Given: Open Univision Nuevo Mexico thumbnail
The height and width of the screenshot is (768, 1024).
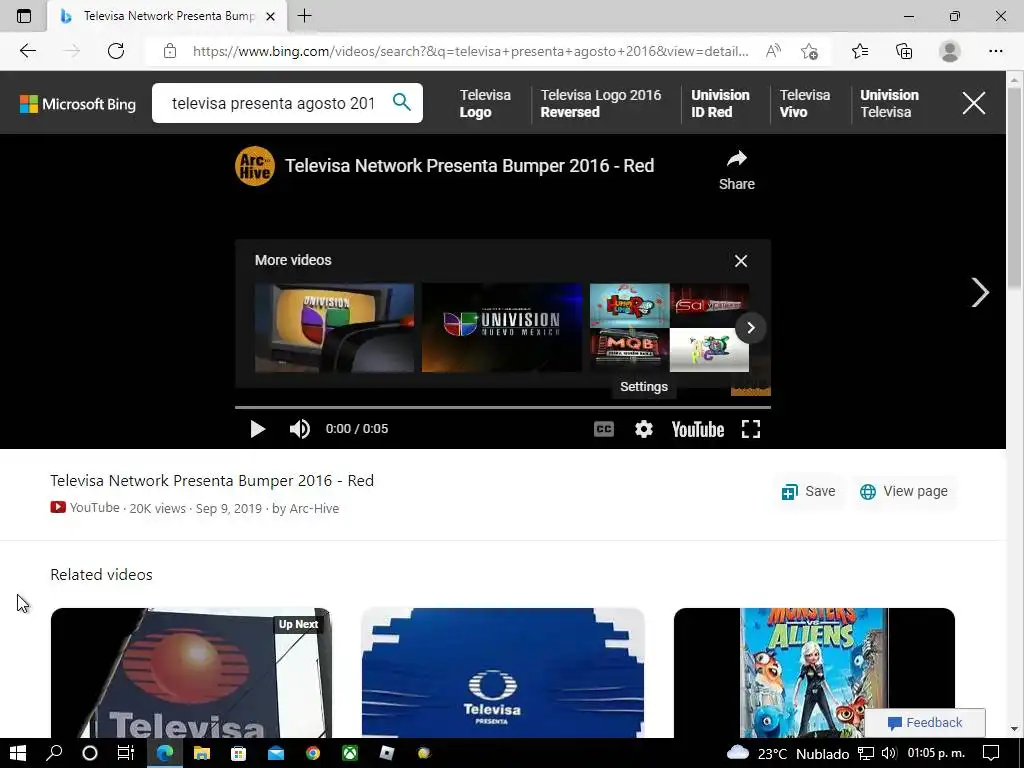Looking at the screenshot, I should click(502, 328).
